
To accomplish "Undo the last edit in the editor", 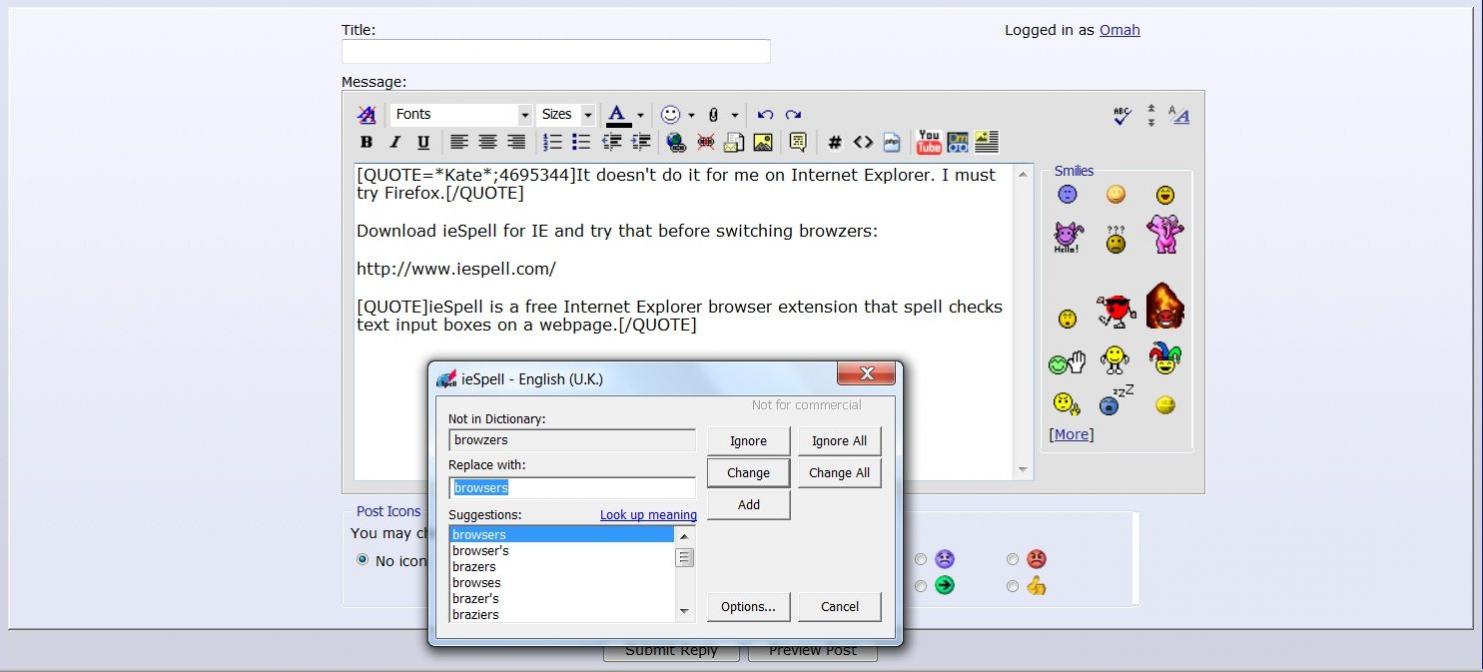I will click(765, 115).
